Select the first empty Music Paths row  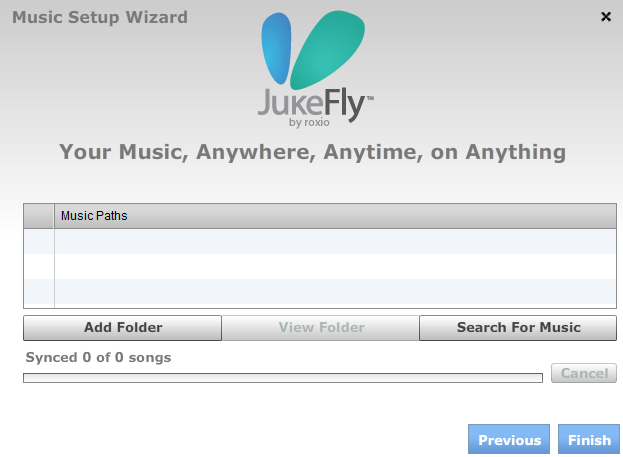[x=335, y=241]
